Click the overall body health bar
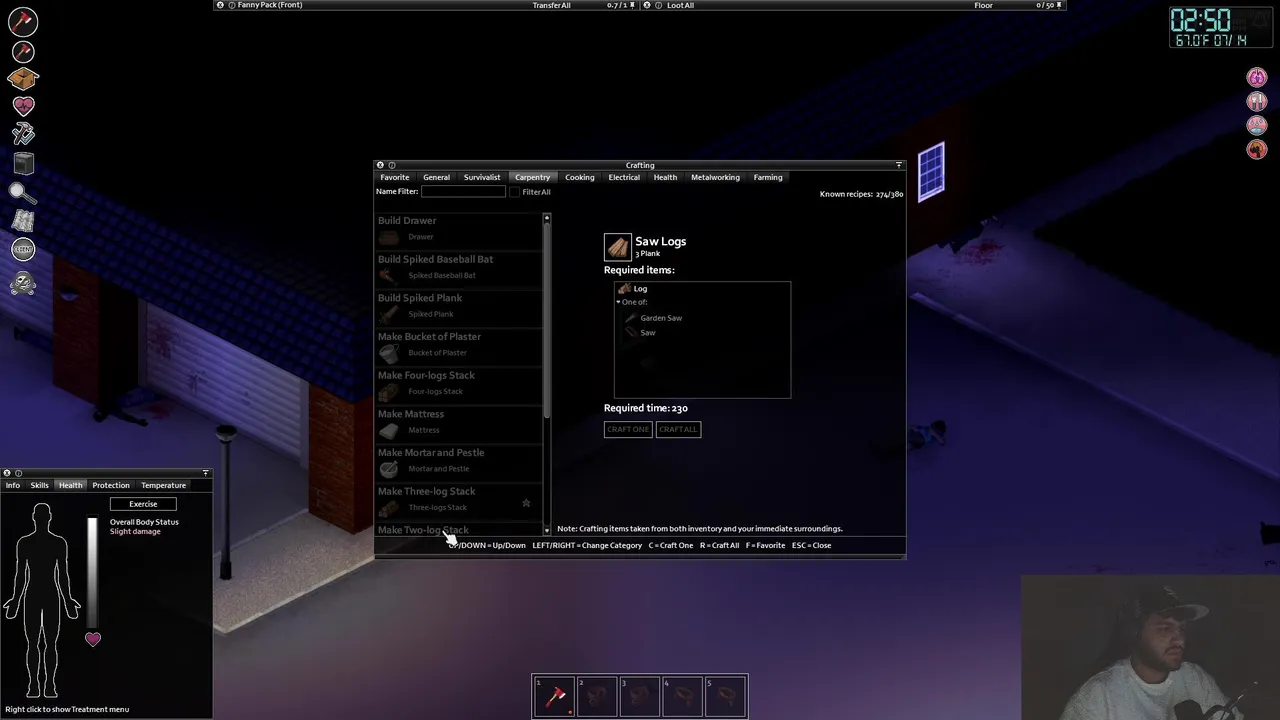Image resolution: width=1280 pixels, height=720 pixels. (93, 572)
